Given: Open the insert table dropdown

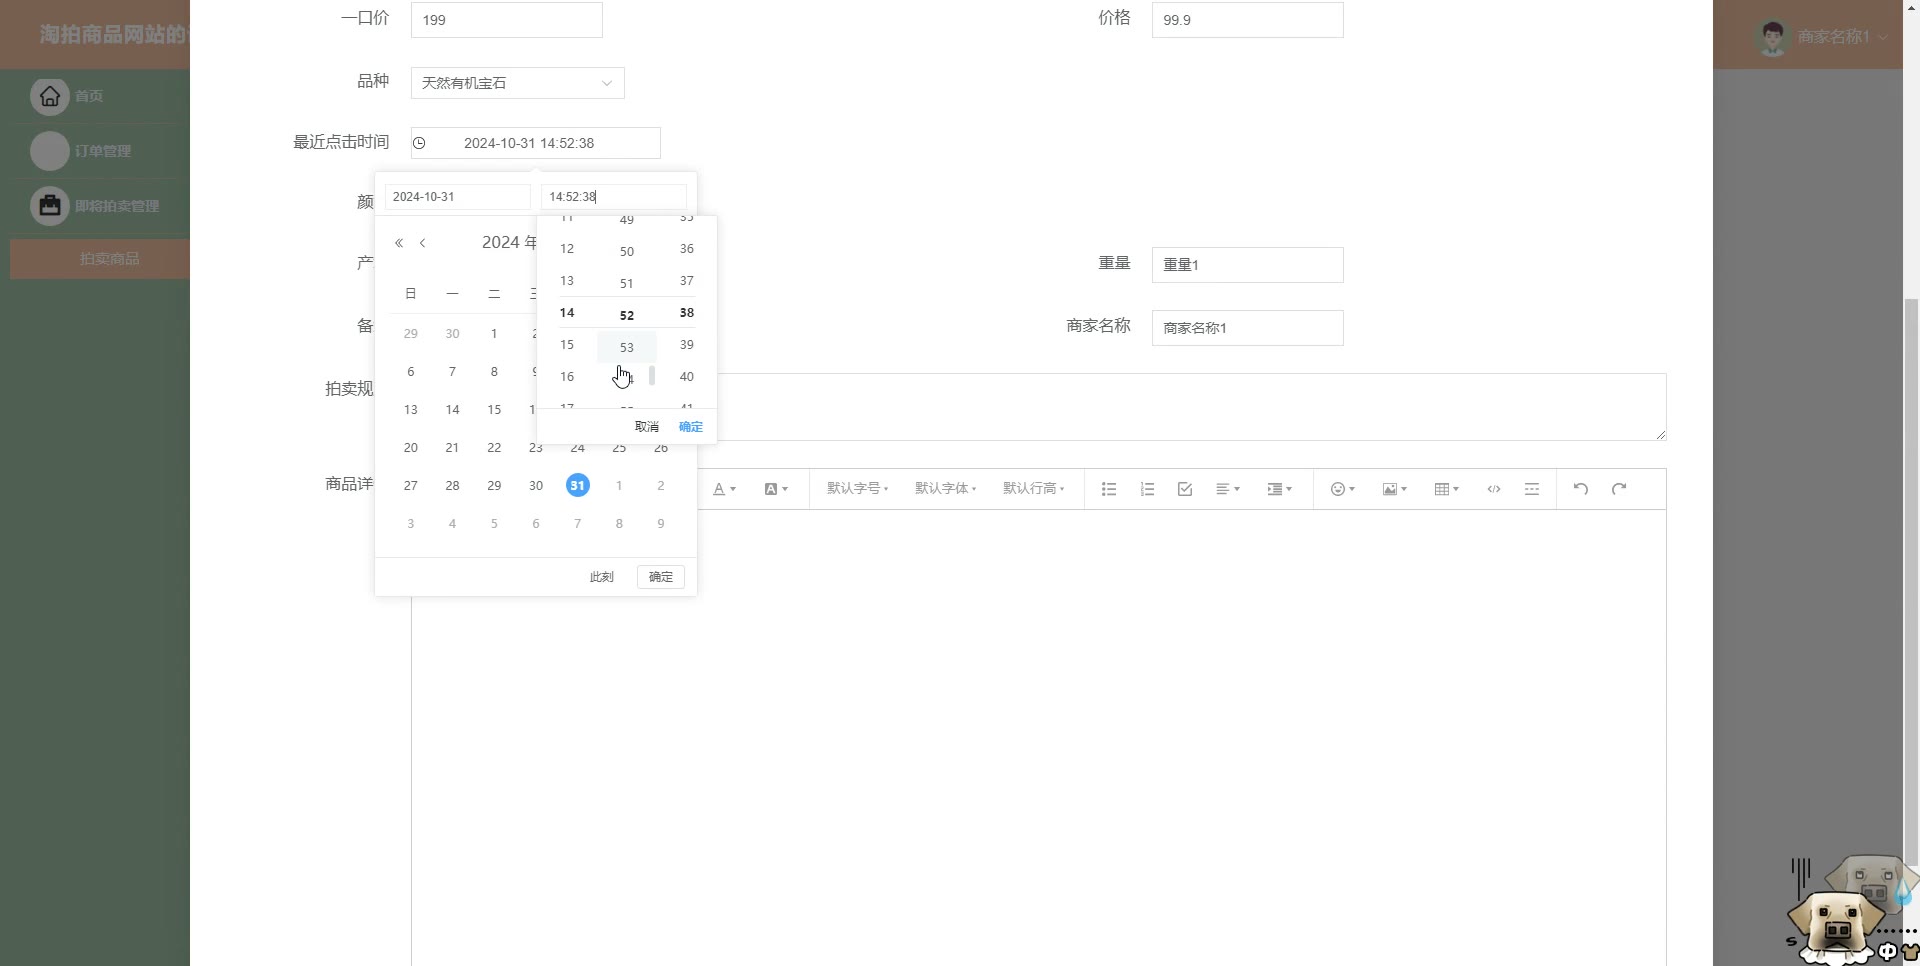Looking at the screenshot, I should tap(1446, 489).
